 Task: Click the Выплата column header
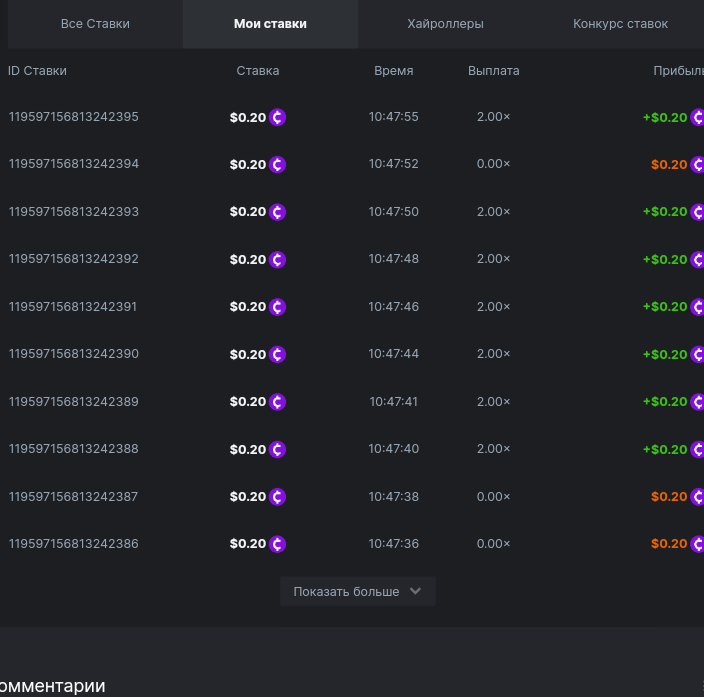[493, 71]
